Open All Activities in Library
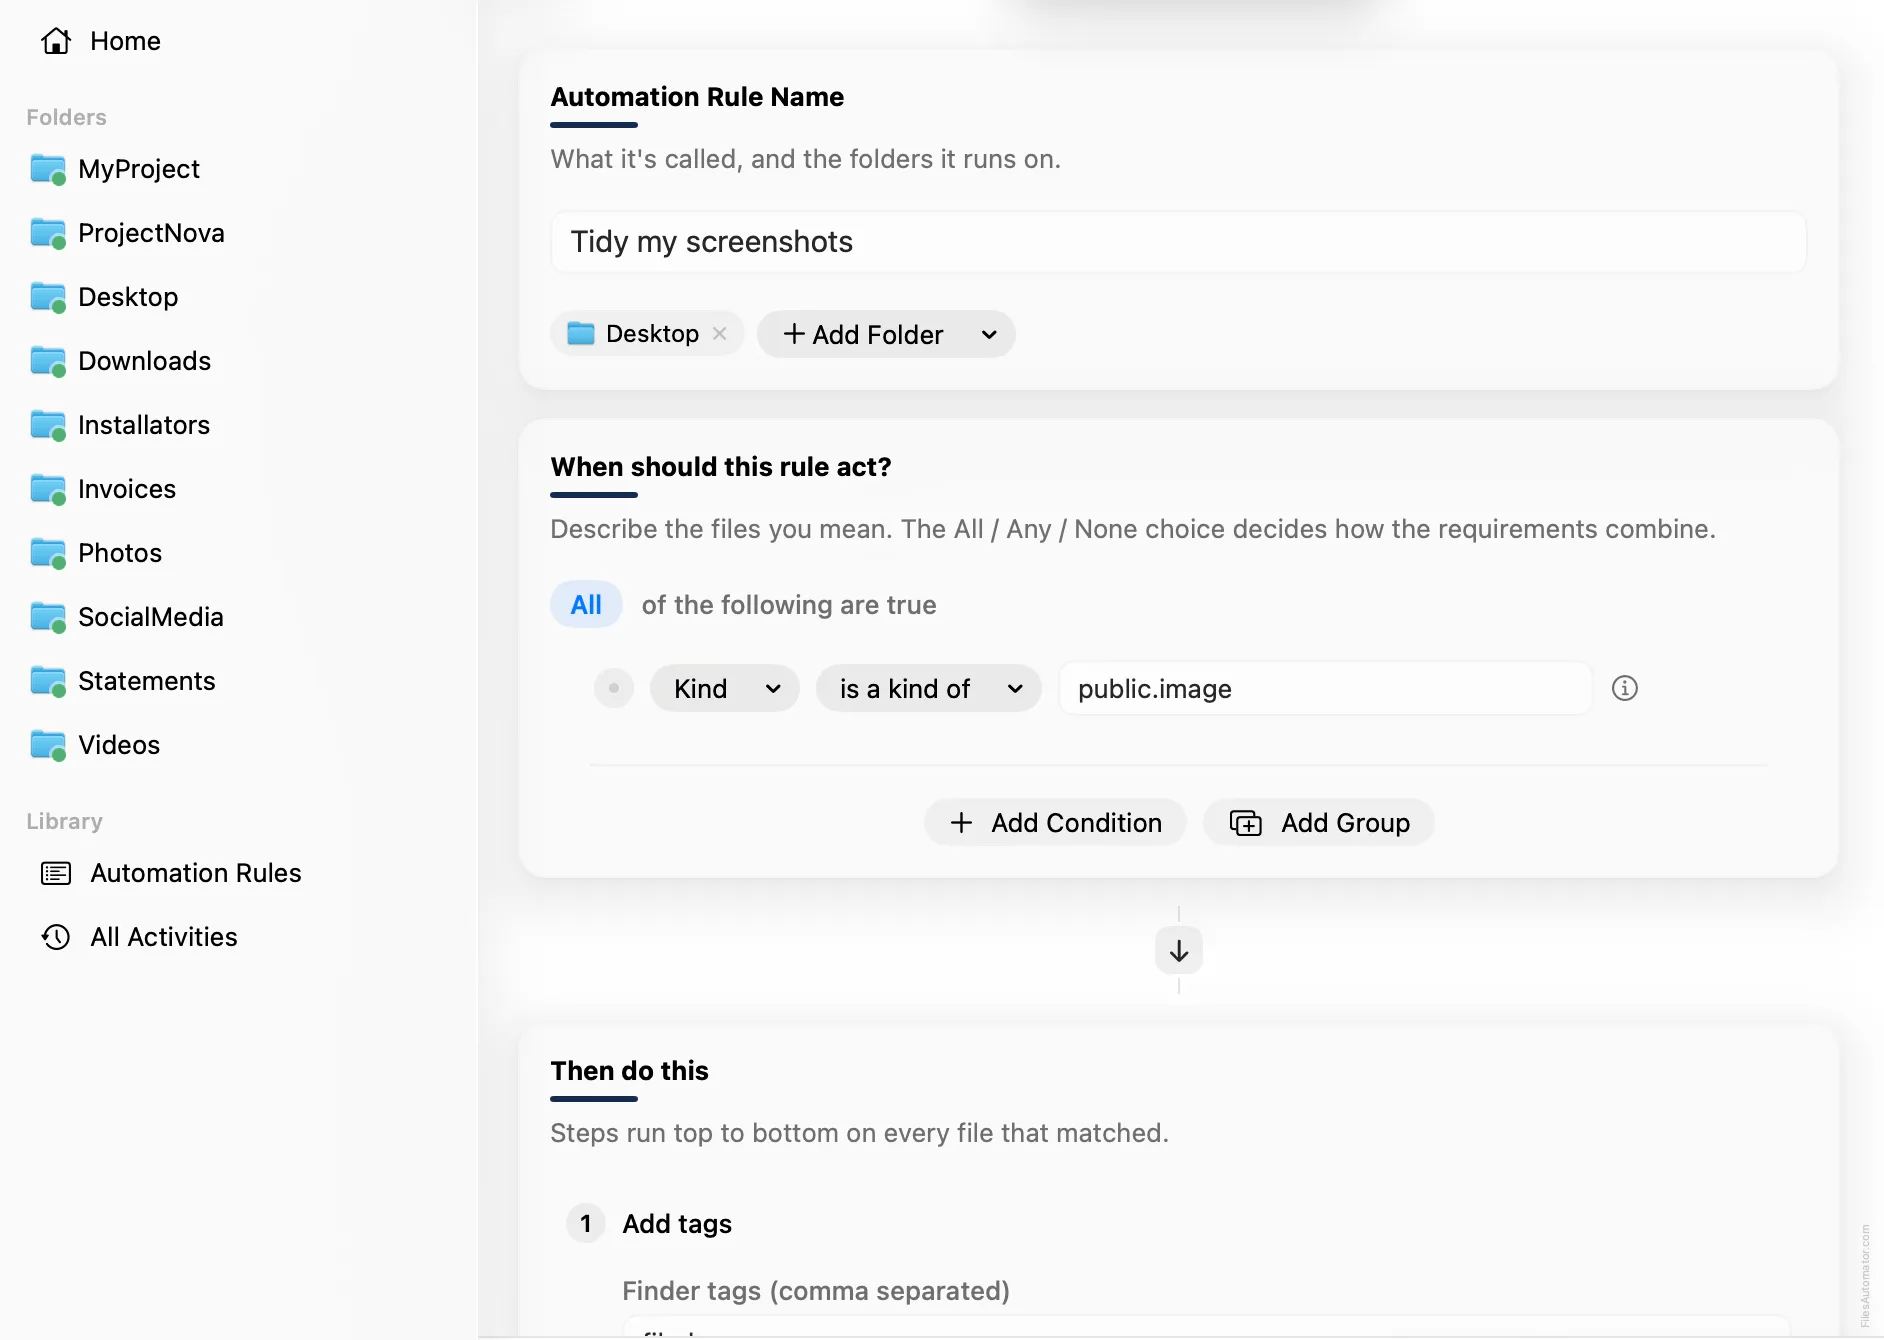The height and width of the screenshot is (1340, 1884). tap(164, 937)
